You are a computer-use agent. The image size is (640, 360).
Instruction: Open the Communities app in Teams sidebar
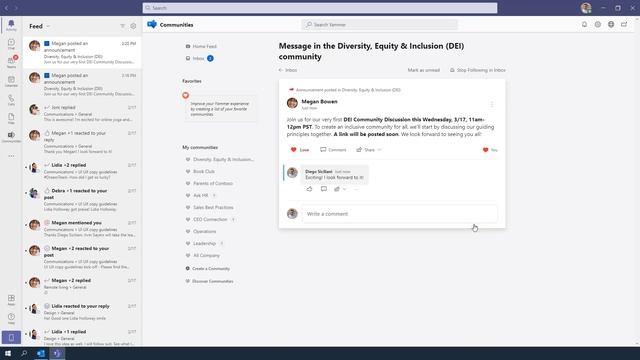[11, 137]
